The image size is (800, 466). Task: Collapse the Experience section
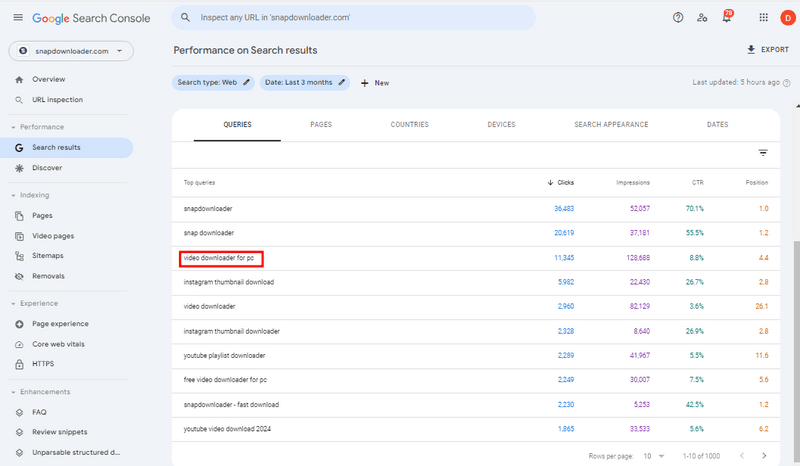(x=13, y=304)
